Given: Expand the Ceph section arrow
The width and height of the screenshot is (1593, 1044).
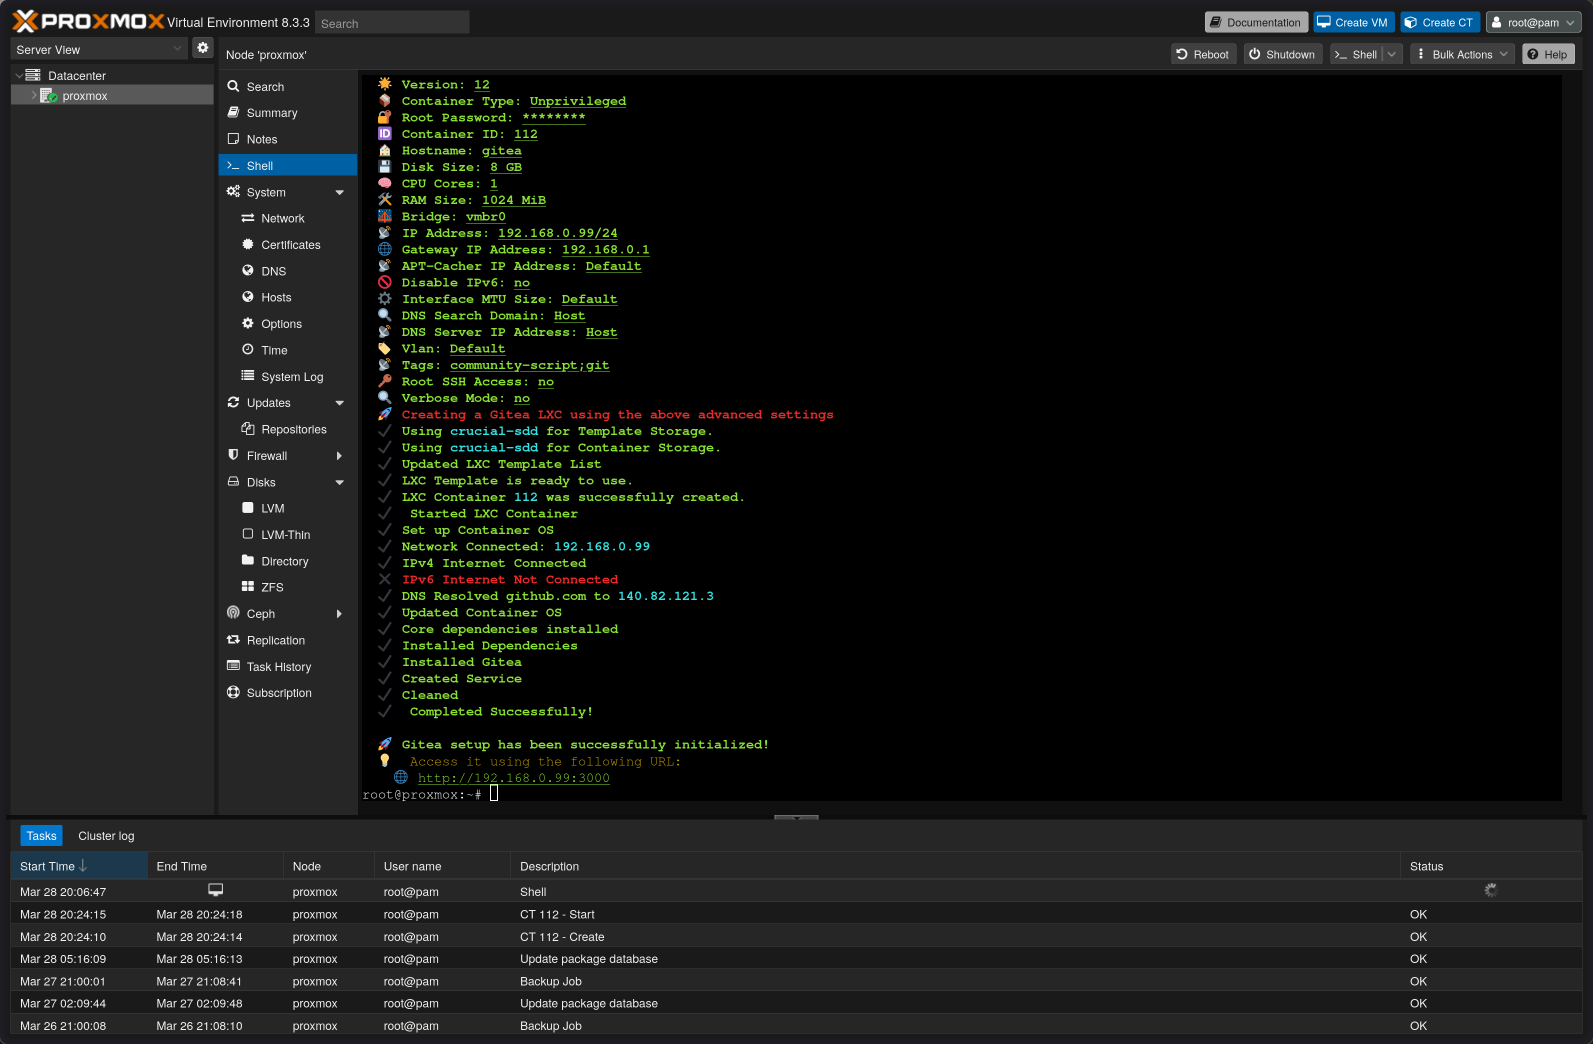Looking at the screenshot, I should click(x=339, y=614).
